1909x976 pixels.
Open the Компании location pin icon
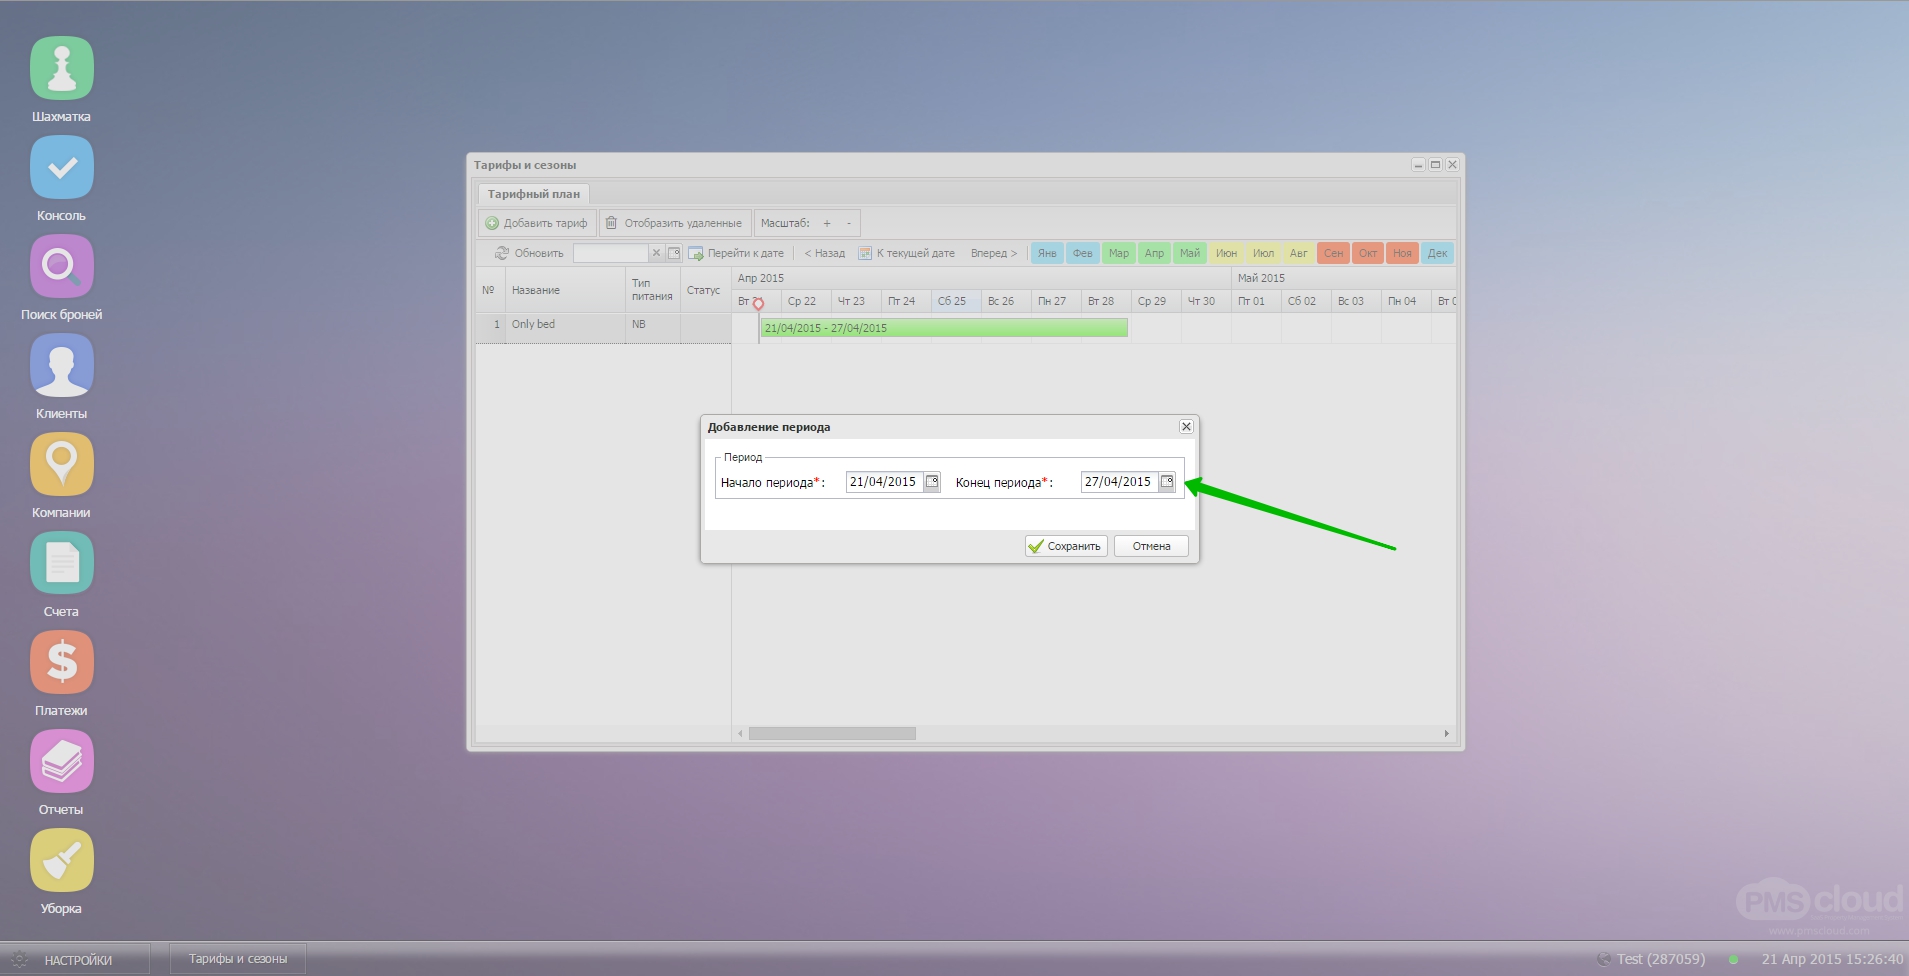62,465
